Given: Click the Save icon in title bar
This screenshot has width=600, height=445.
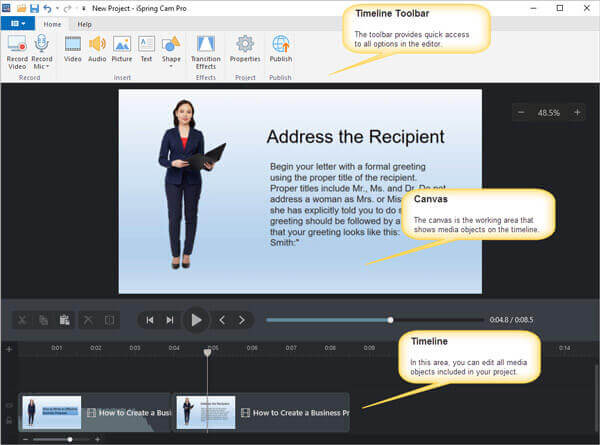Looking at the screenshot, I should pos(34,8).
